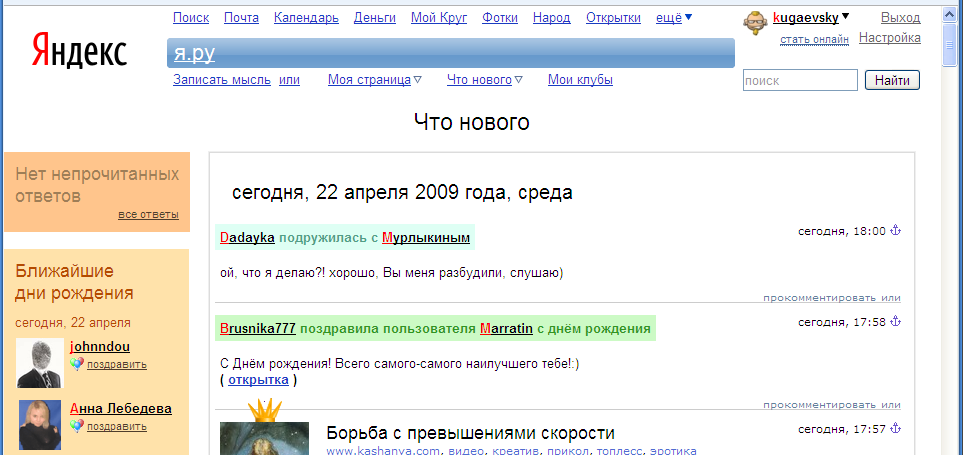Click the anchor icon beside сегодня, 18:00
Image resolution: width=963 pixels, height=455 pixels.
[895, 231]
